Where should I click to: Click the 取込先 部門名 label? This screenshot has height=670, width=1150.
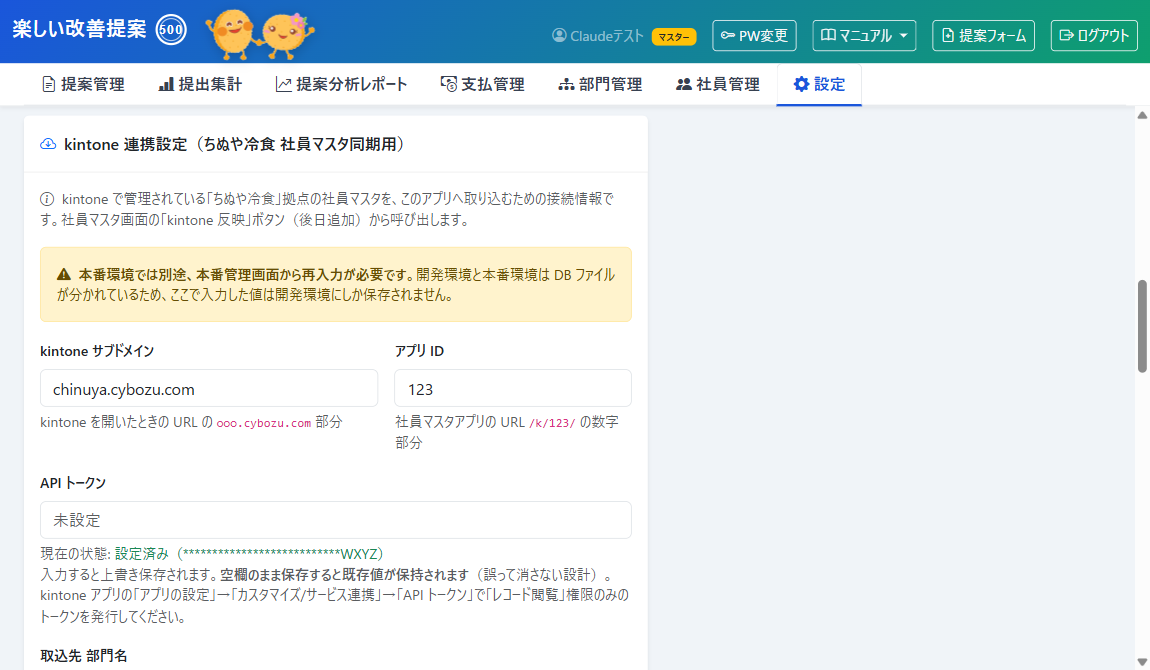tap(84, 655)
